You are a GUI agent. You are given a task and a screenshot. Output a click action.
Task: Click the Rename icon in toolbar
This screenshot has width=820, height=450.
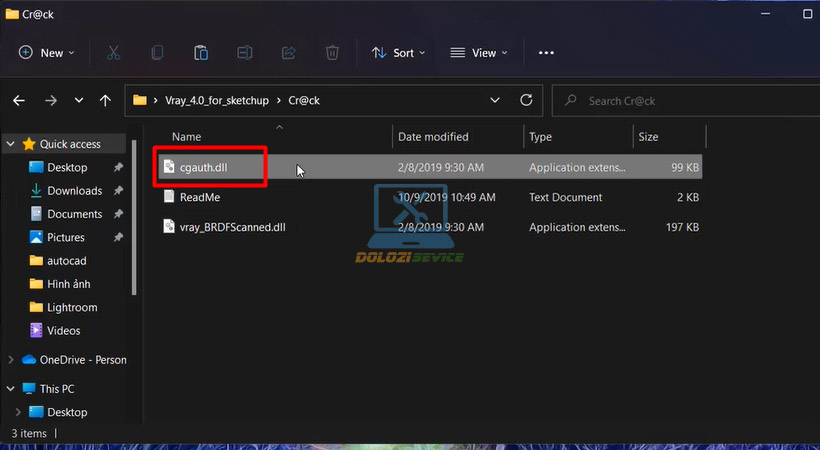(x=245, y=53)
